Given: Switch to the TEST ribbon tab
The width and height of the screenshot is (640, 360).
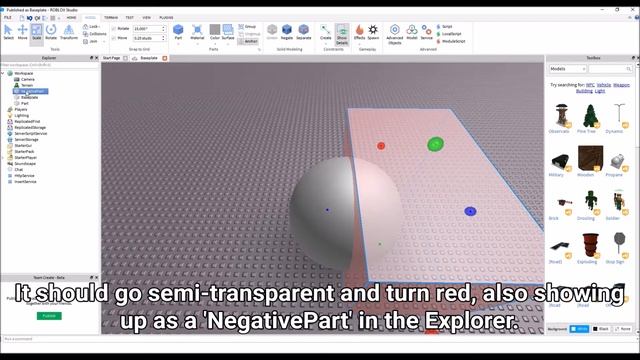Looking at the screenshot, I should pyautogui.click(x=129, y=18).
